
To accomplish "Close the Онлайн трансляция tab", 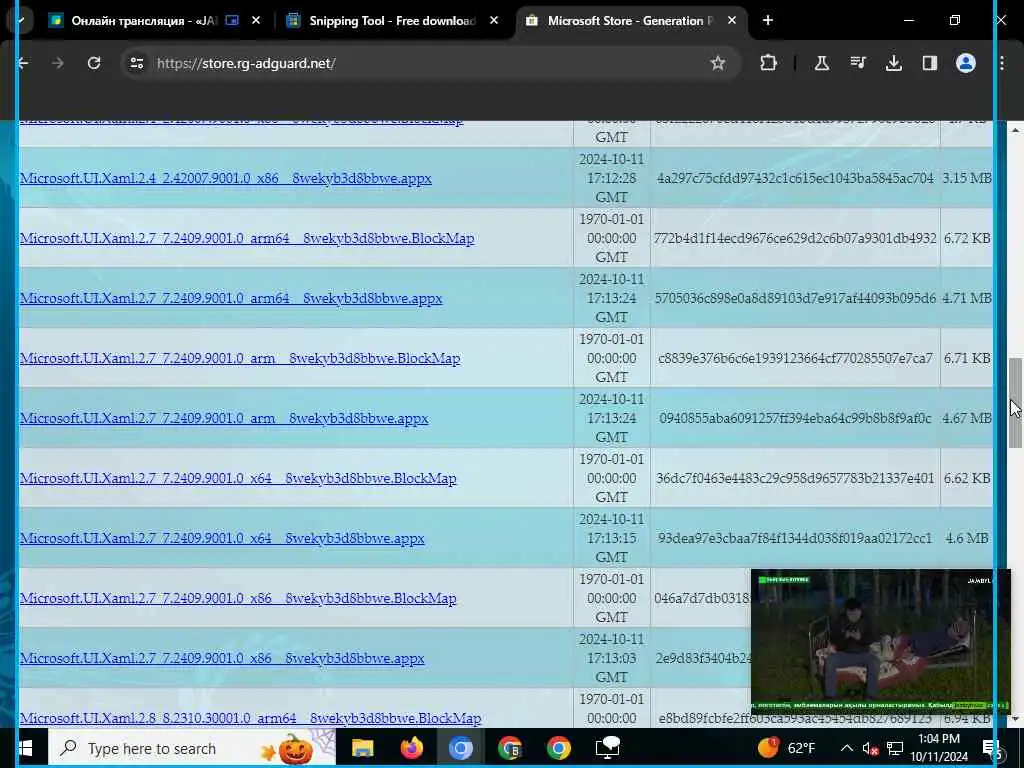I will (x=256, y=21).
